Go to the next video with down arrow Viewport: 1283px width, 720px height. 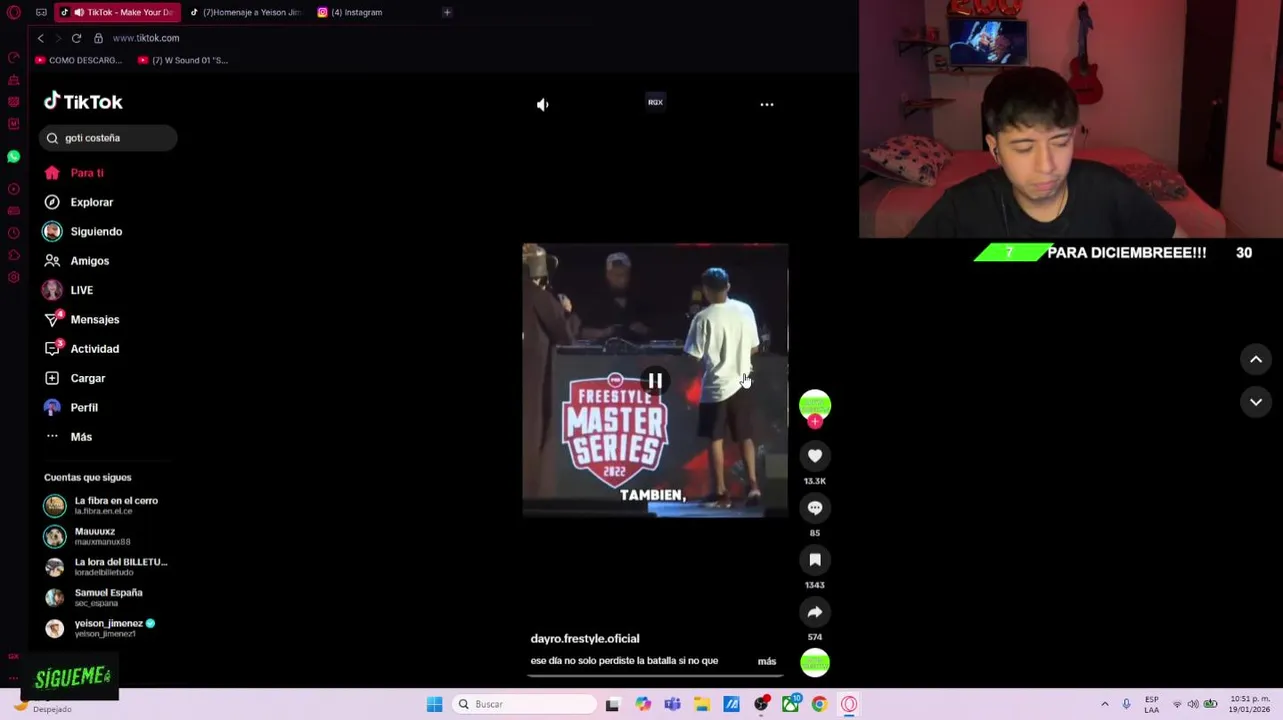click(x=1256, y=402)
